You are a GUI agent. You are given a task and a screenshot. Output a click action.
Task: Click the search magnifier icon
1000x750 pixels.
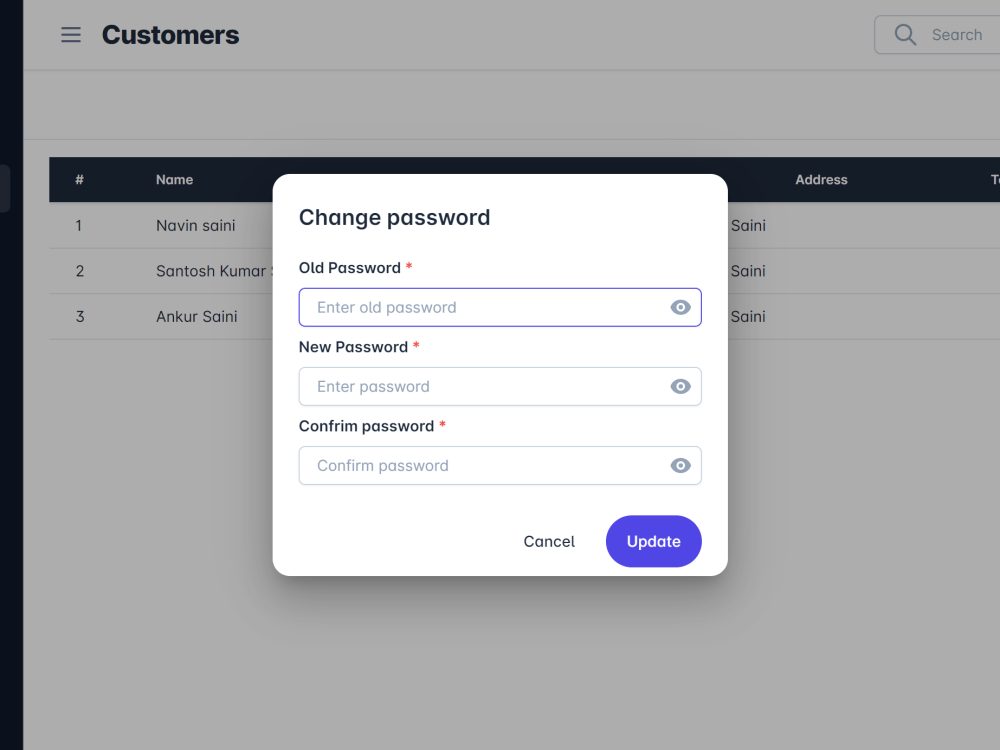click(x=905, y=34)
